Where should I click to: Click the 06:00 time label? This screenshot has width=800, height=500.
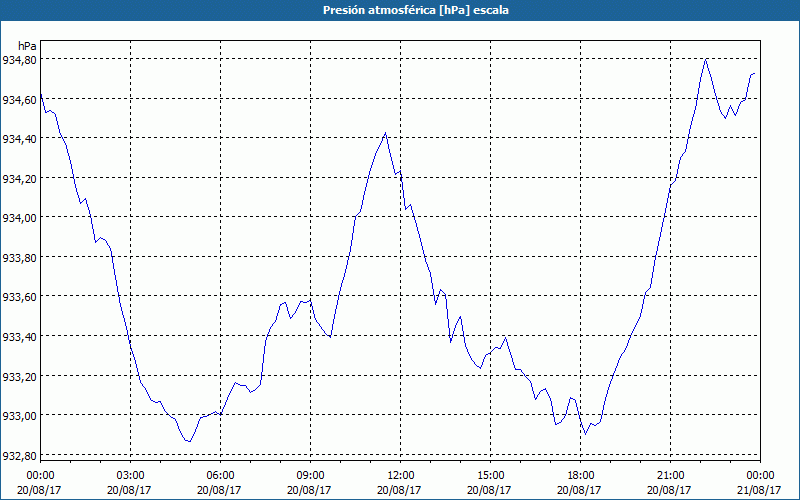click(220, 476)
